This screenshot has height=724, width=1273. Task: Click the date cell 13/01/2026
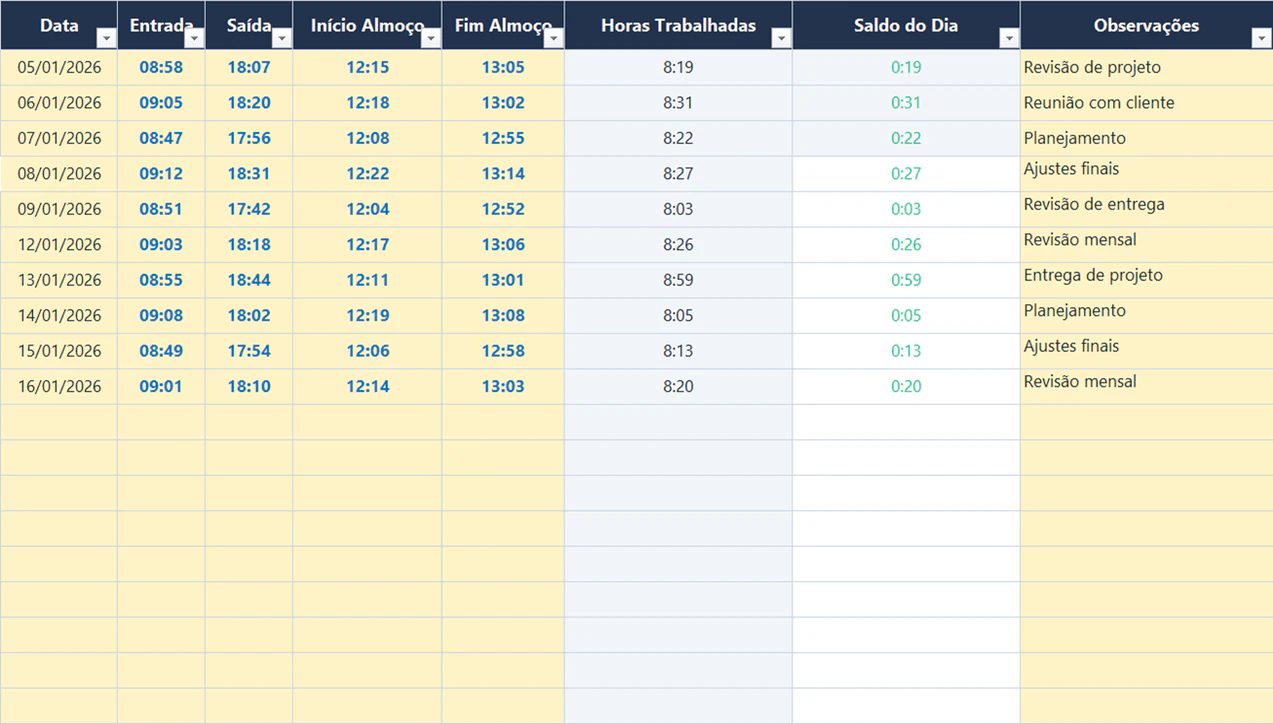pyautogui.click(x=59, y=280)
